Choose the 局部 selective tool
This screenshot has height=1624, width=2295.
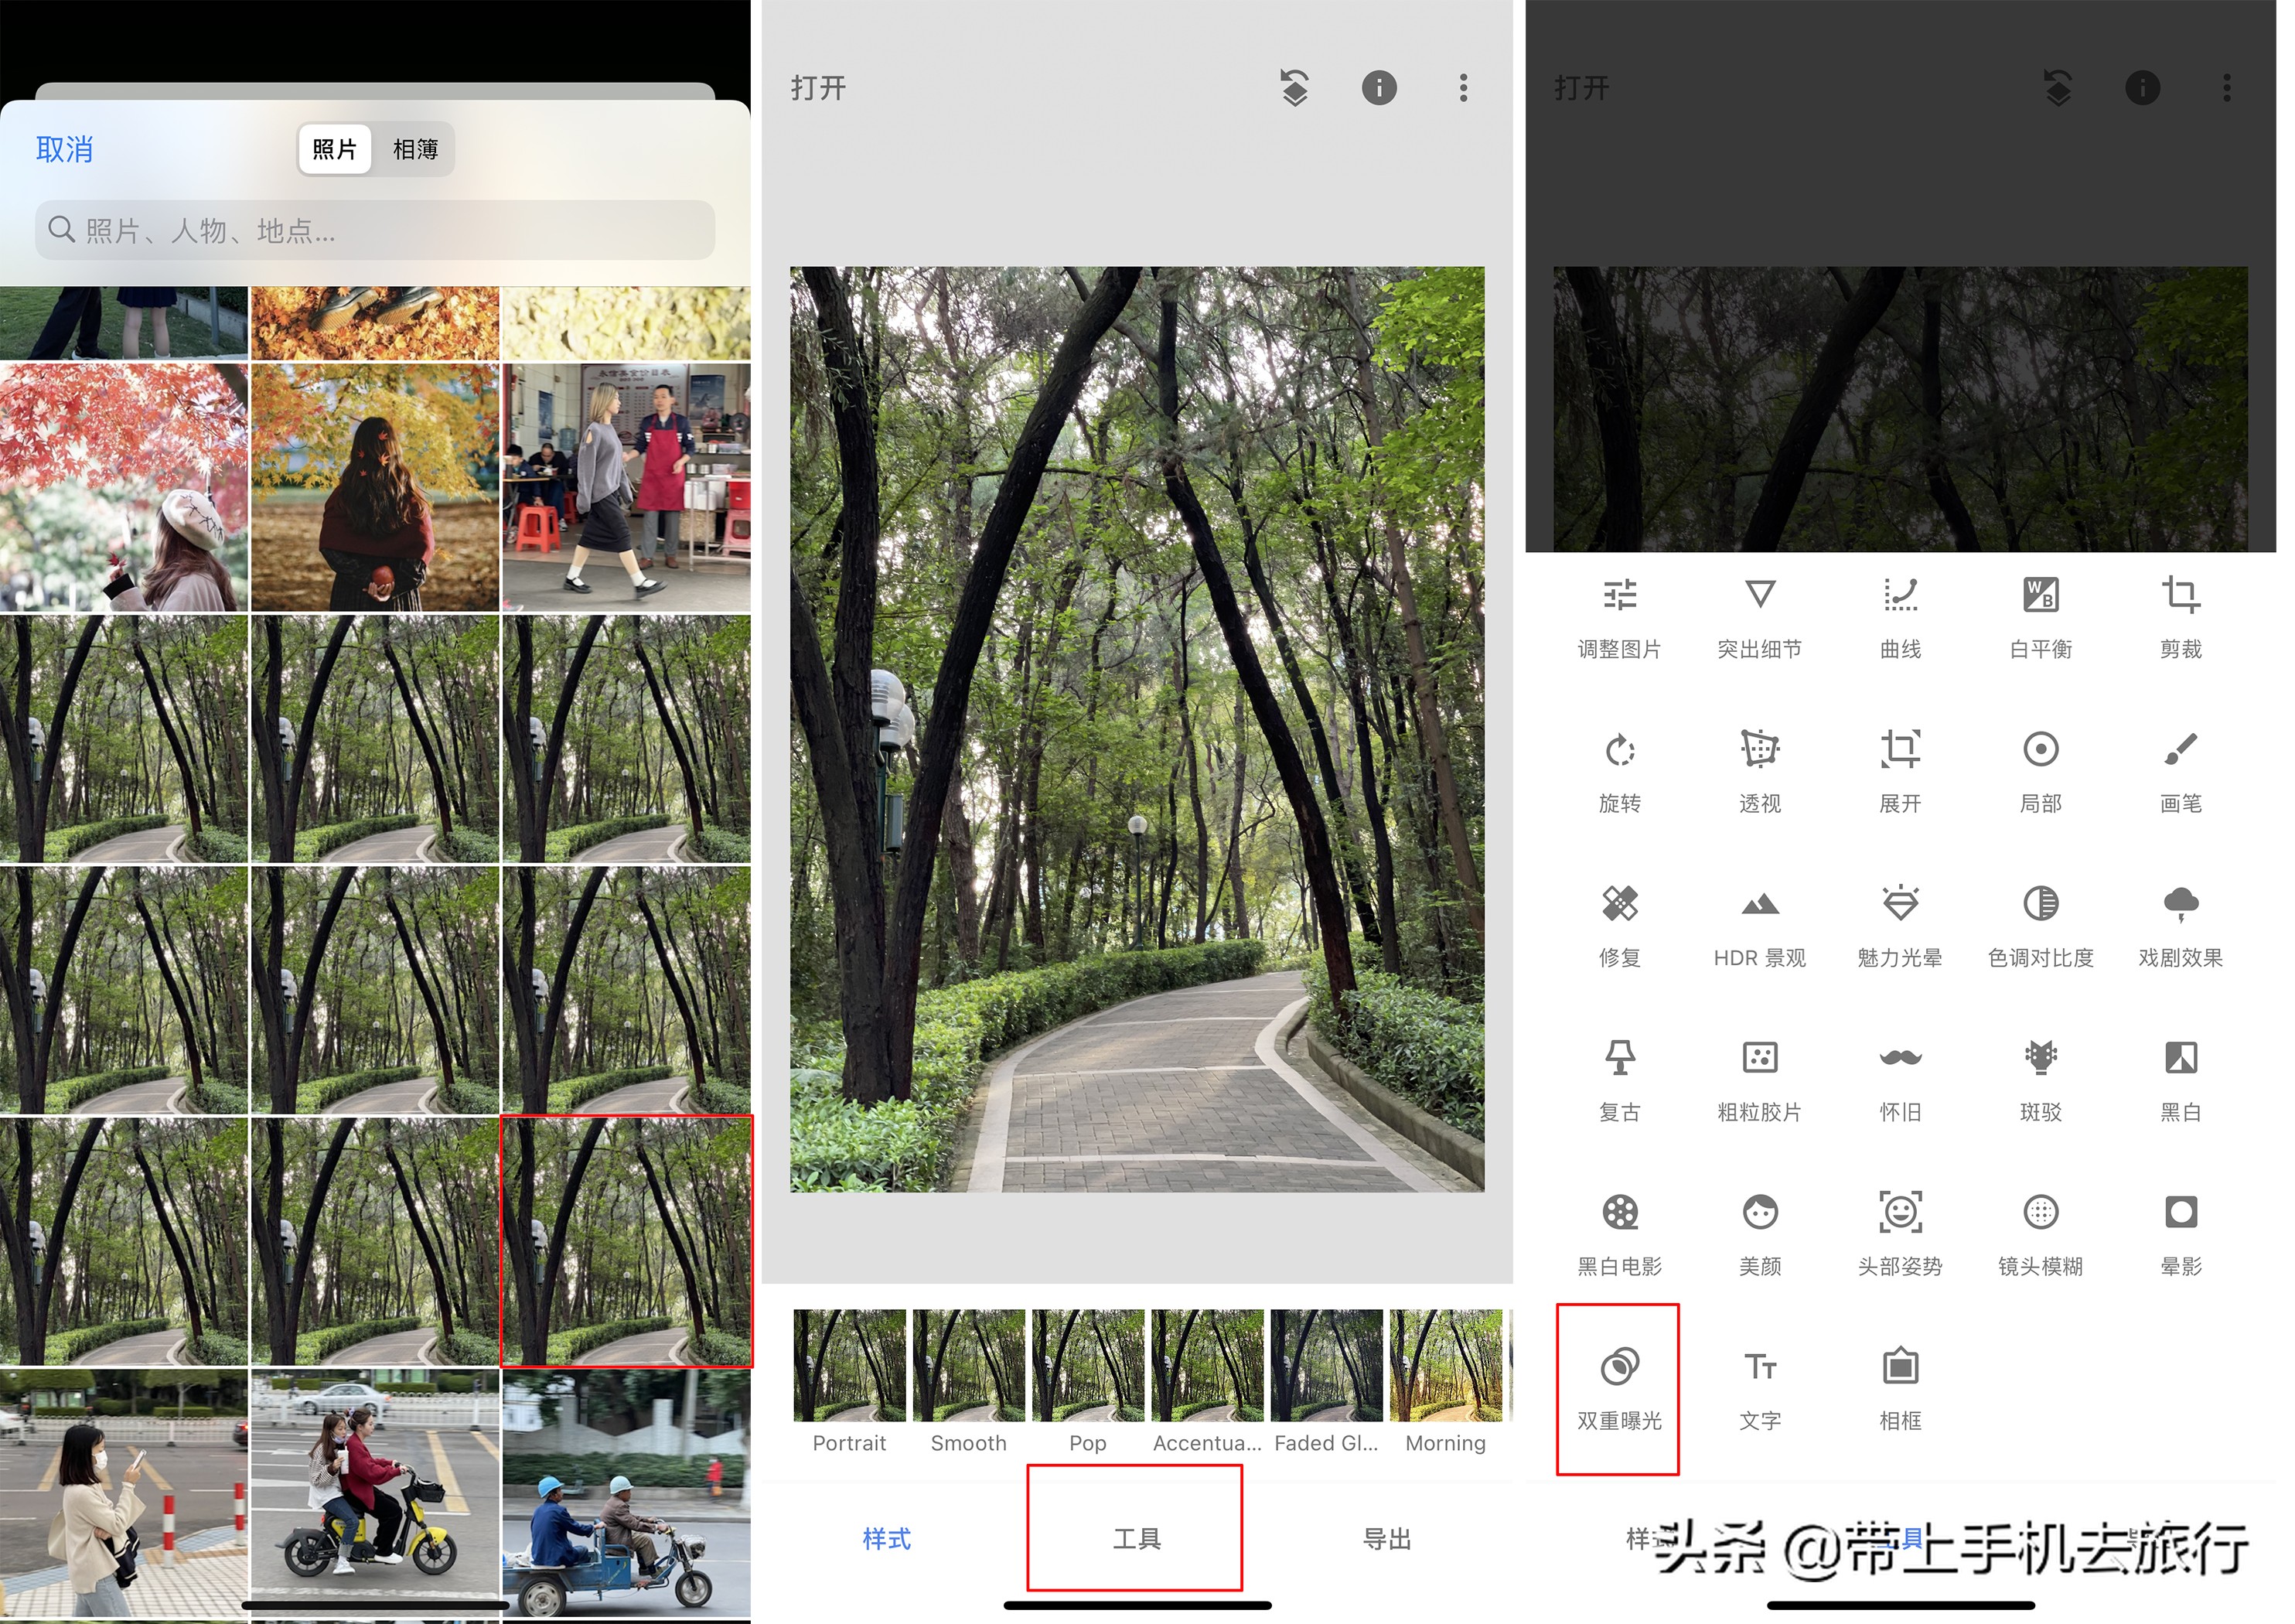coord(2040,772)
